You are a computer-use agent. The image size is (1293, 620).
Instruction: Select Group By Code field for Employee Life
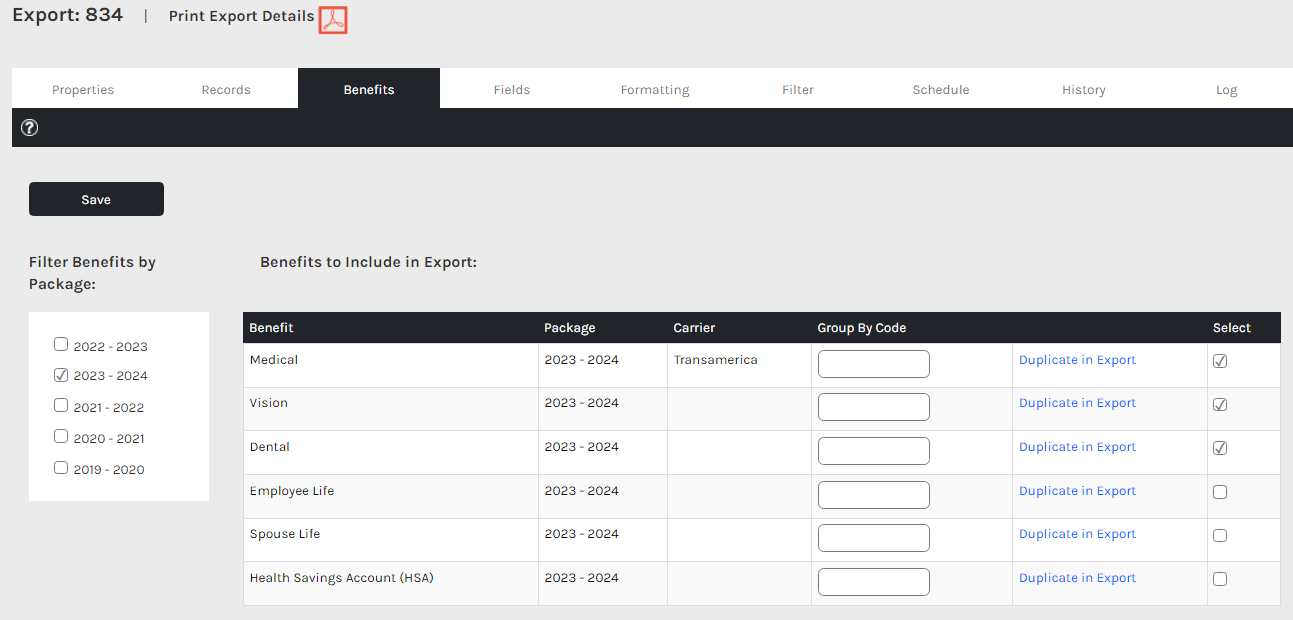874,495
